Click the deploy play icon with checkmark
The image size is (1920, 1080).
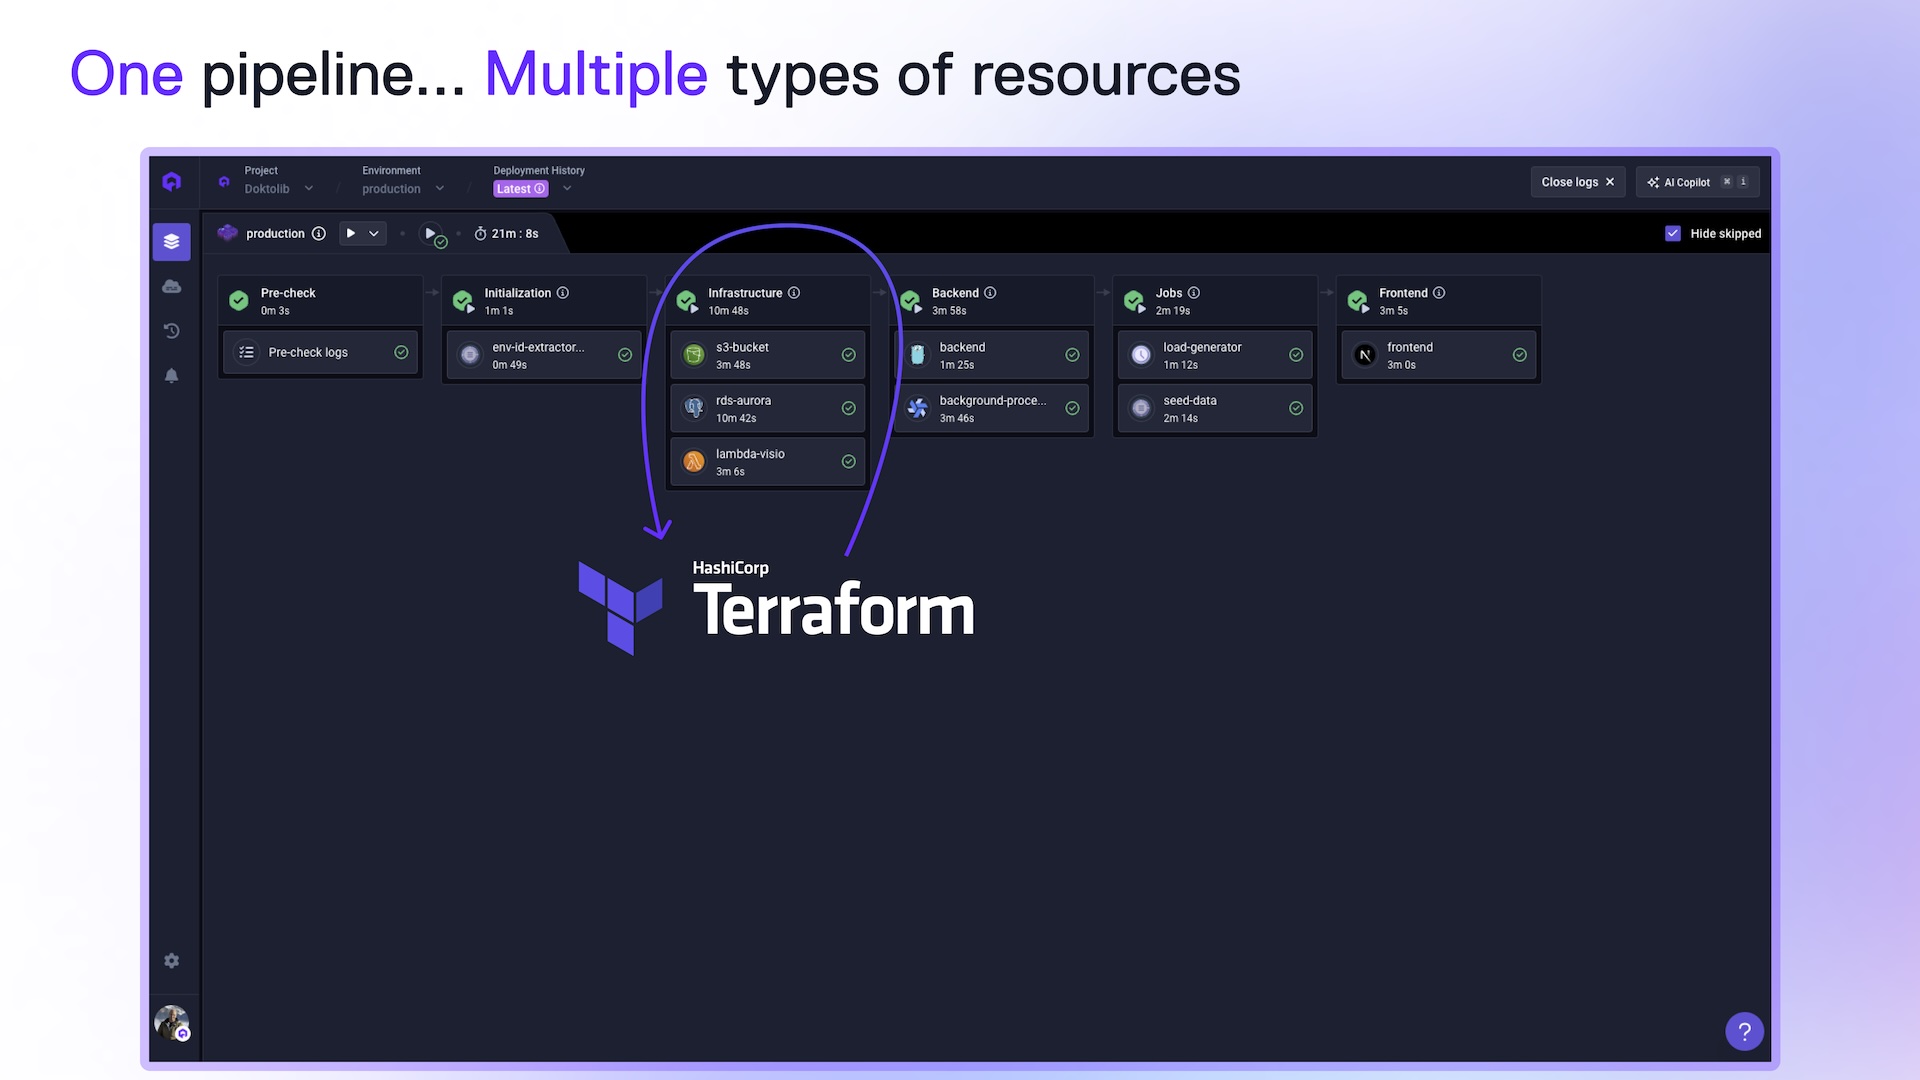(432, 234)
